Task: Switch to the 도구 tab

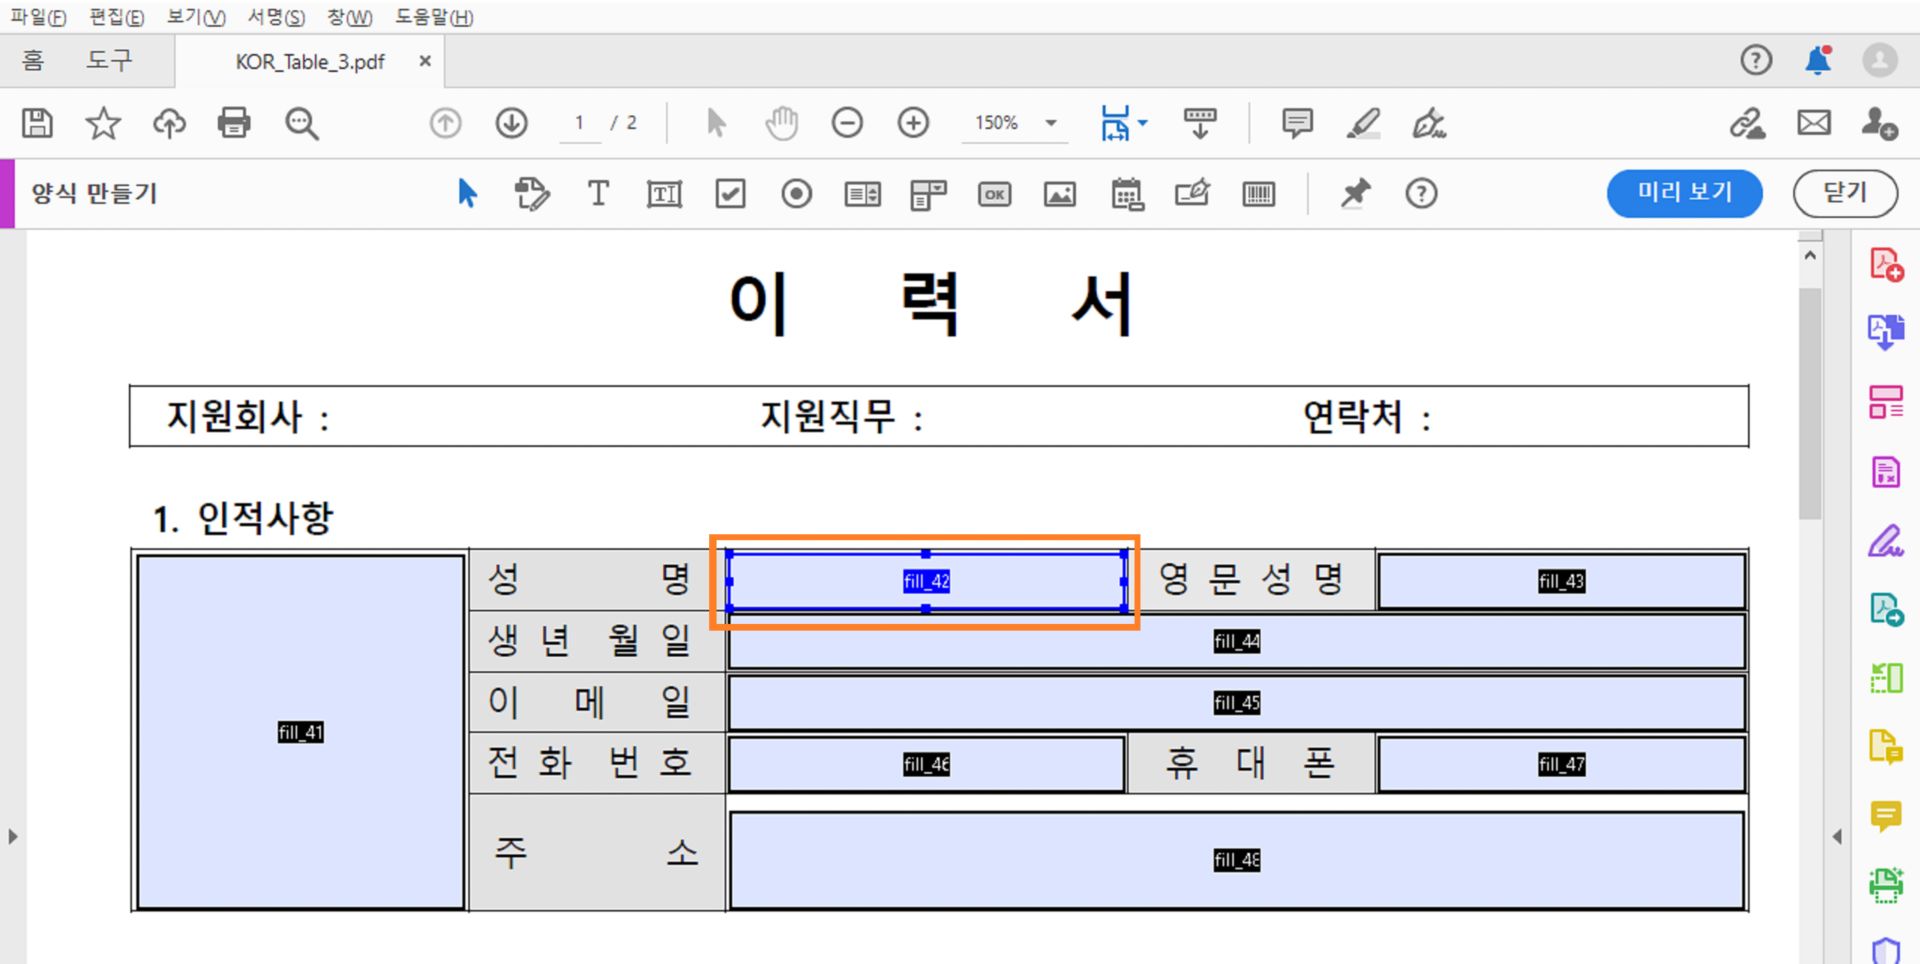Action: pos(110,60)
